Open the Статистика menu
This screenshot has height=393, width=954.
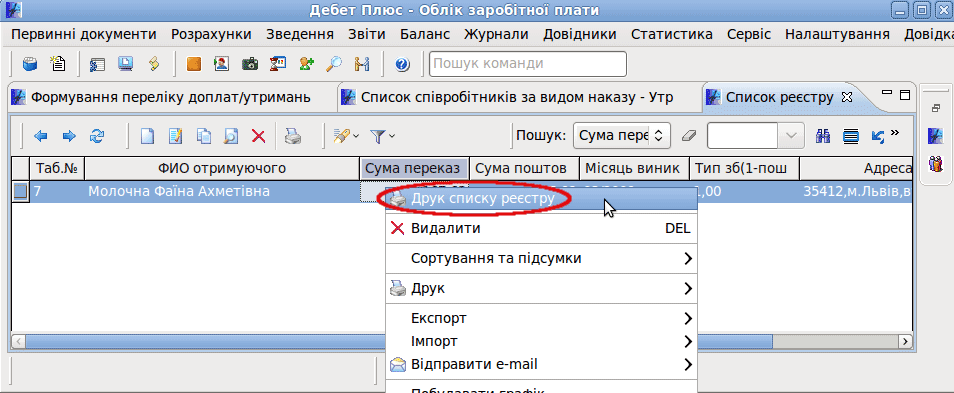tap(672, 34)
